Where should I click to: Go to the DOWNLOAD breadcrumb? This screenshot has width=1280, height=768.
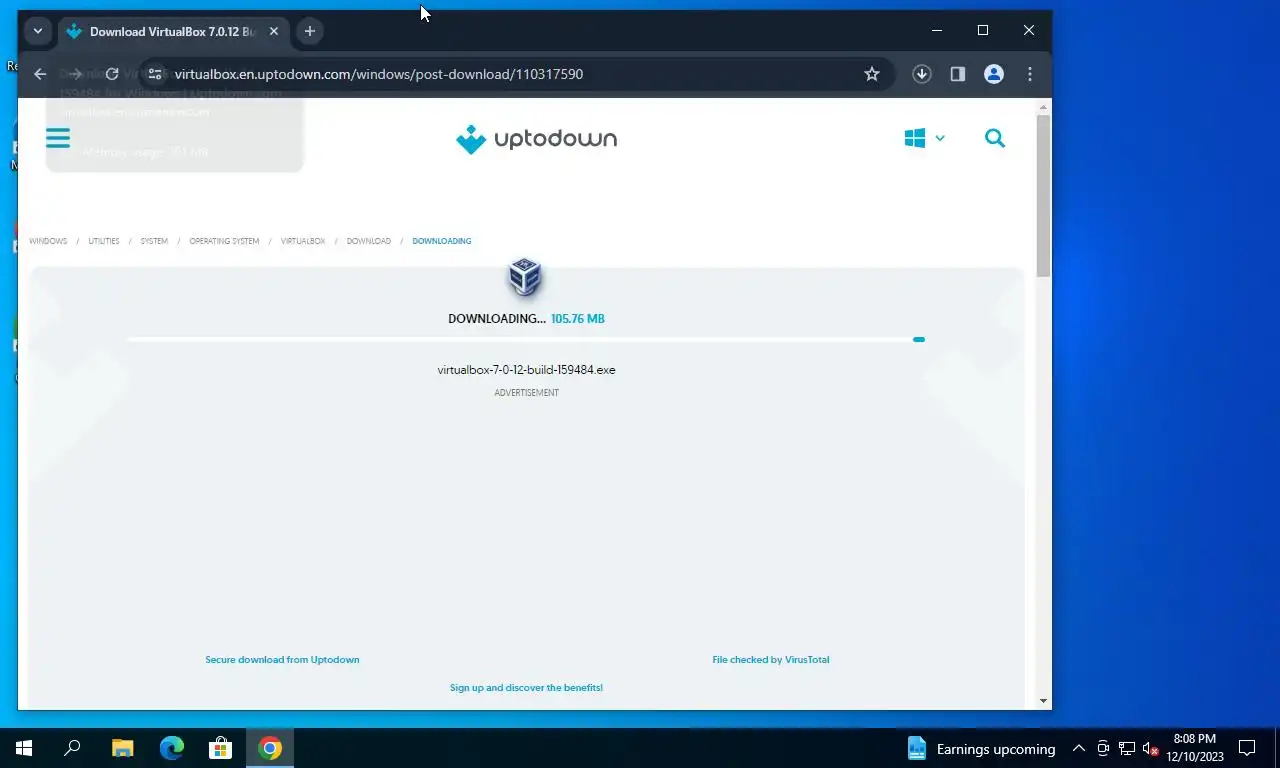[x=369, y=241]
